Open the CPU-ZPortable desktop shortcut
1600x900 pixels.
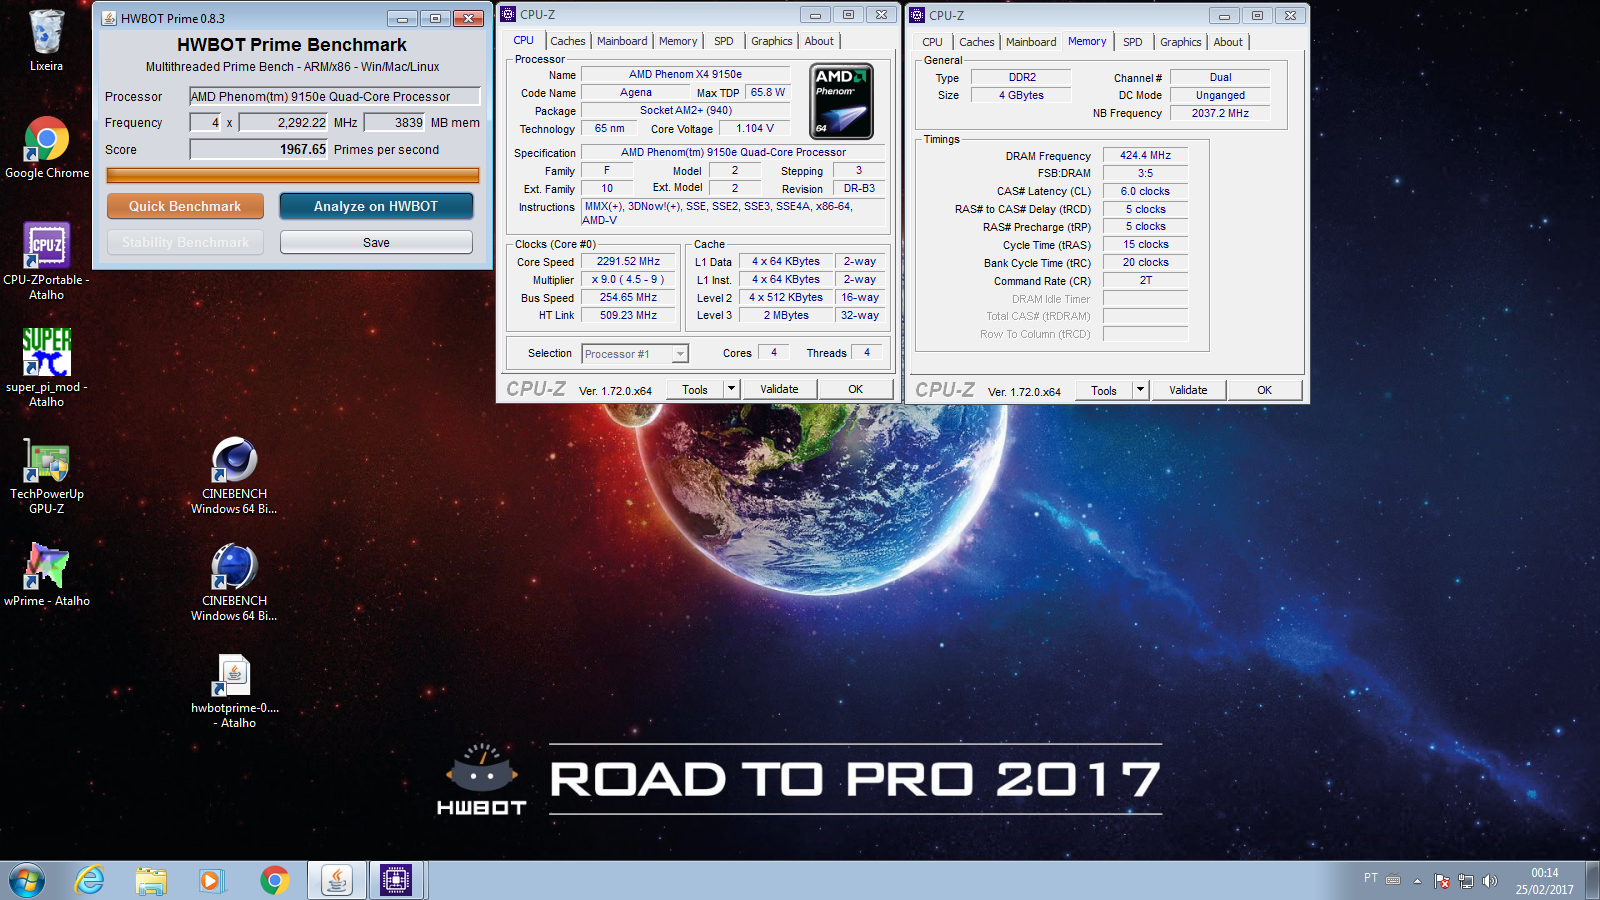click(x=46, y=260)
